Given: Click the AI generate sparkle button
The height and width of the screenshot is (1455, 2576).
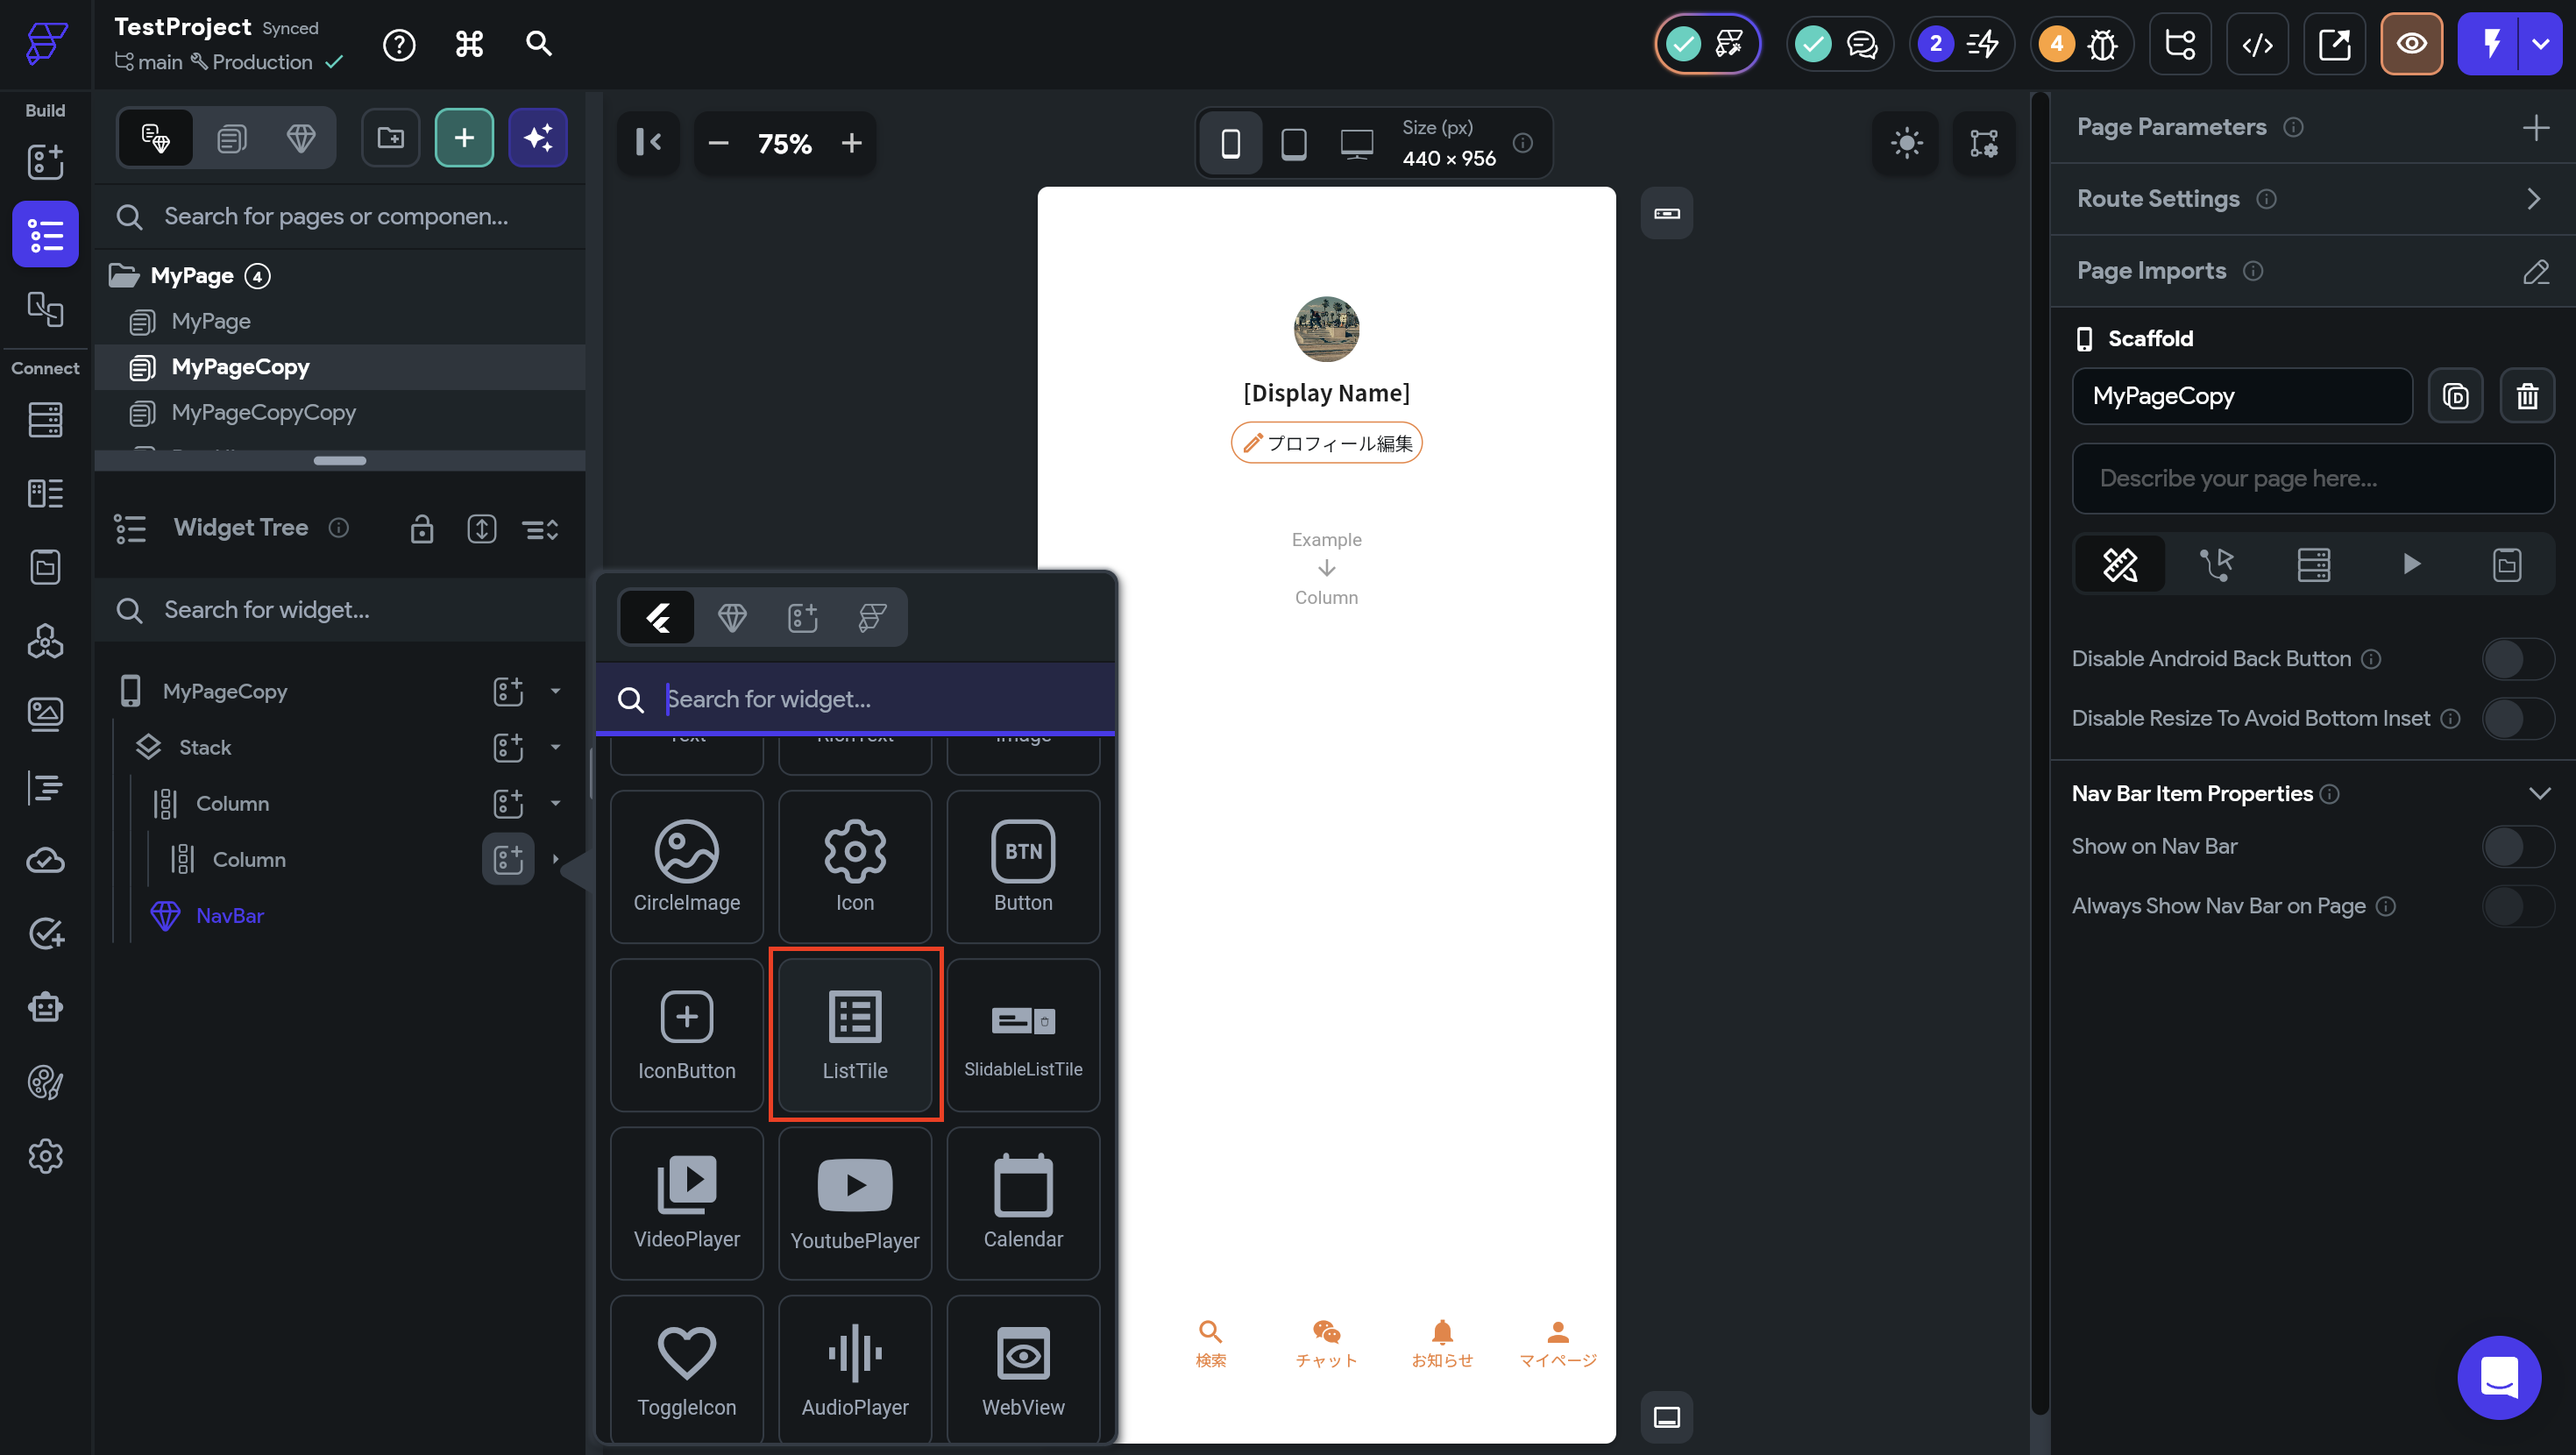Looking at the screenshot, I should click(538, 138).
